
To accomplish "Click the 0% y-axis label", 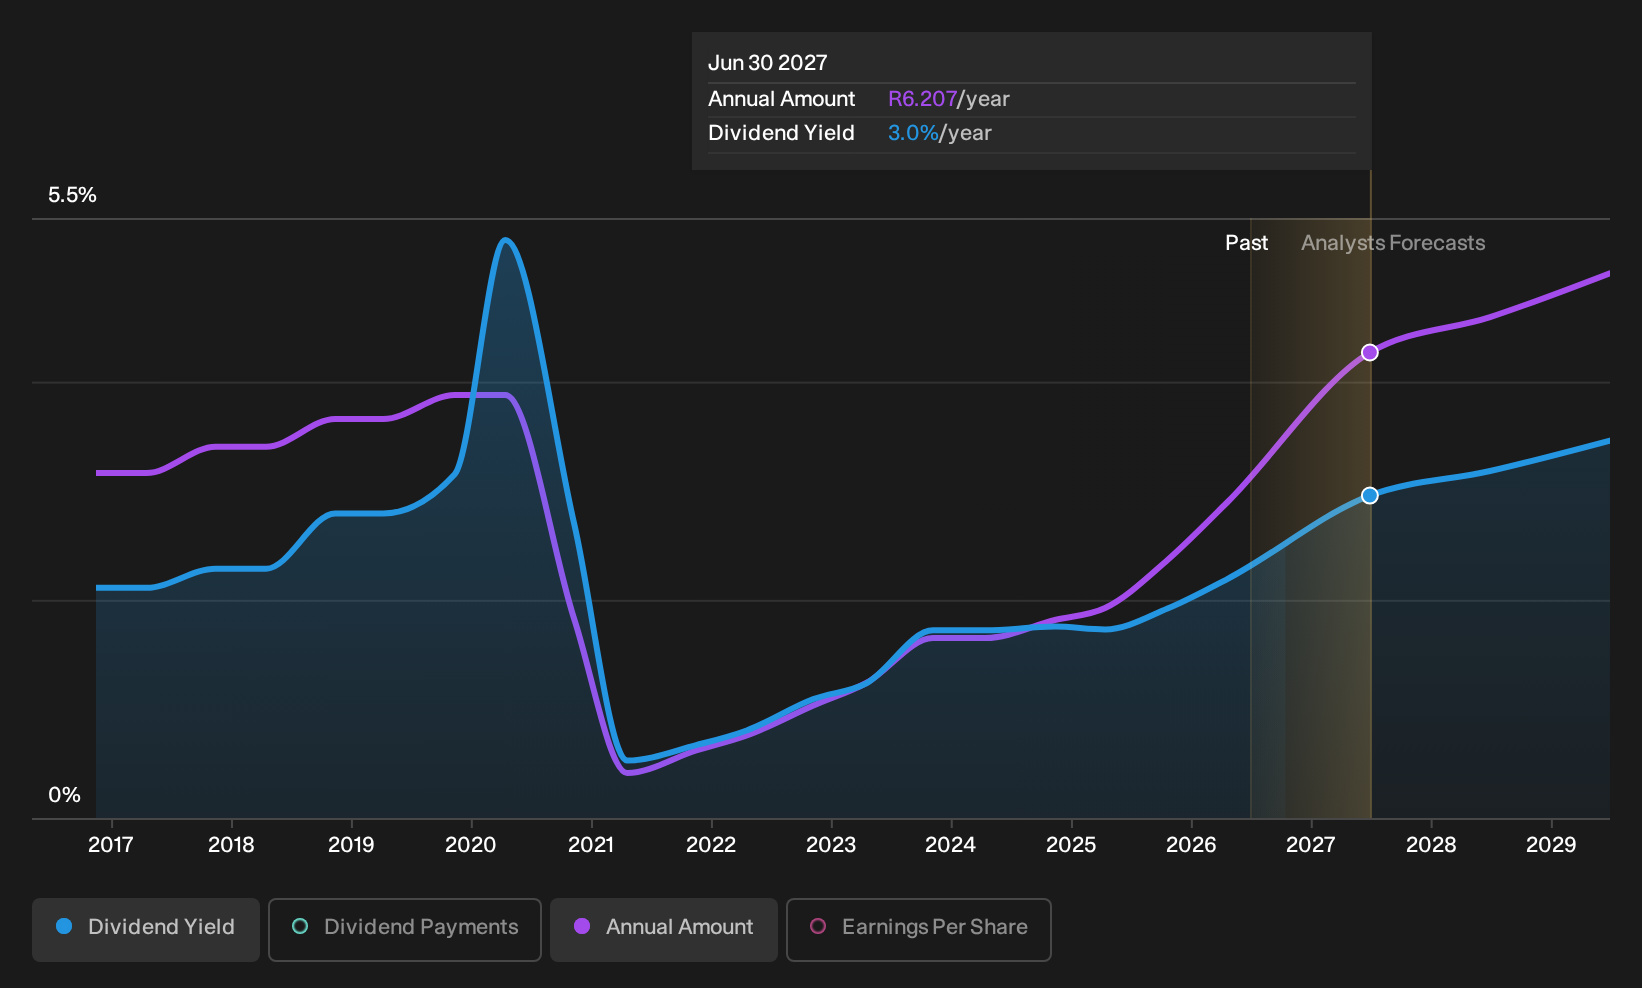I will tap(64, 795).
